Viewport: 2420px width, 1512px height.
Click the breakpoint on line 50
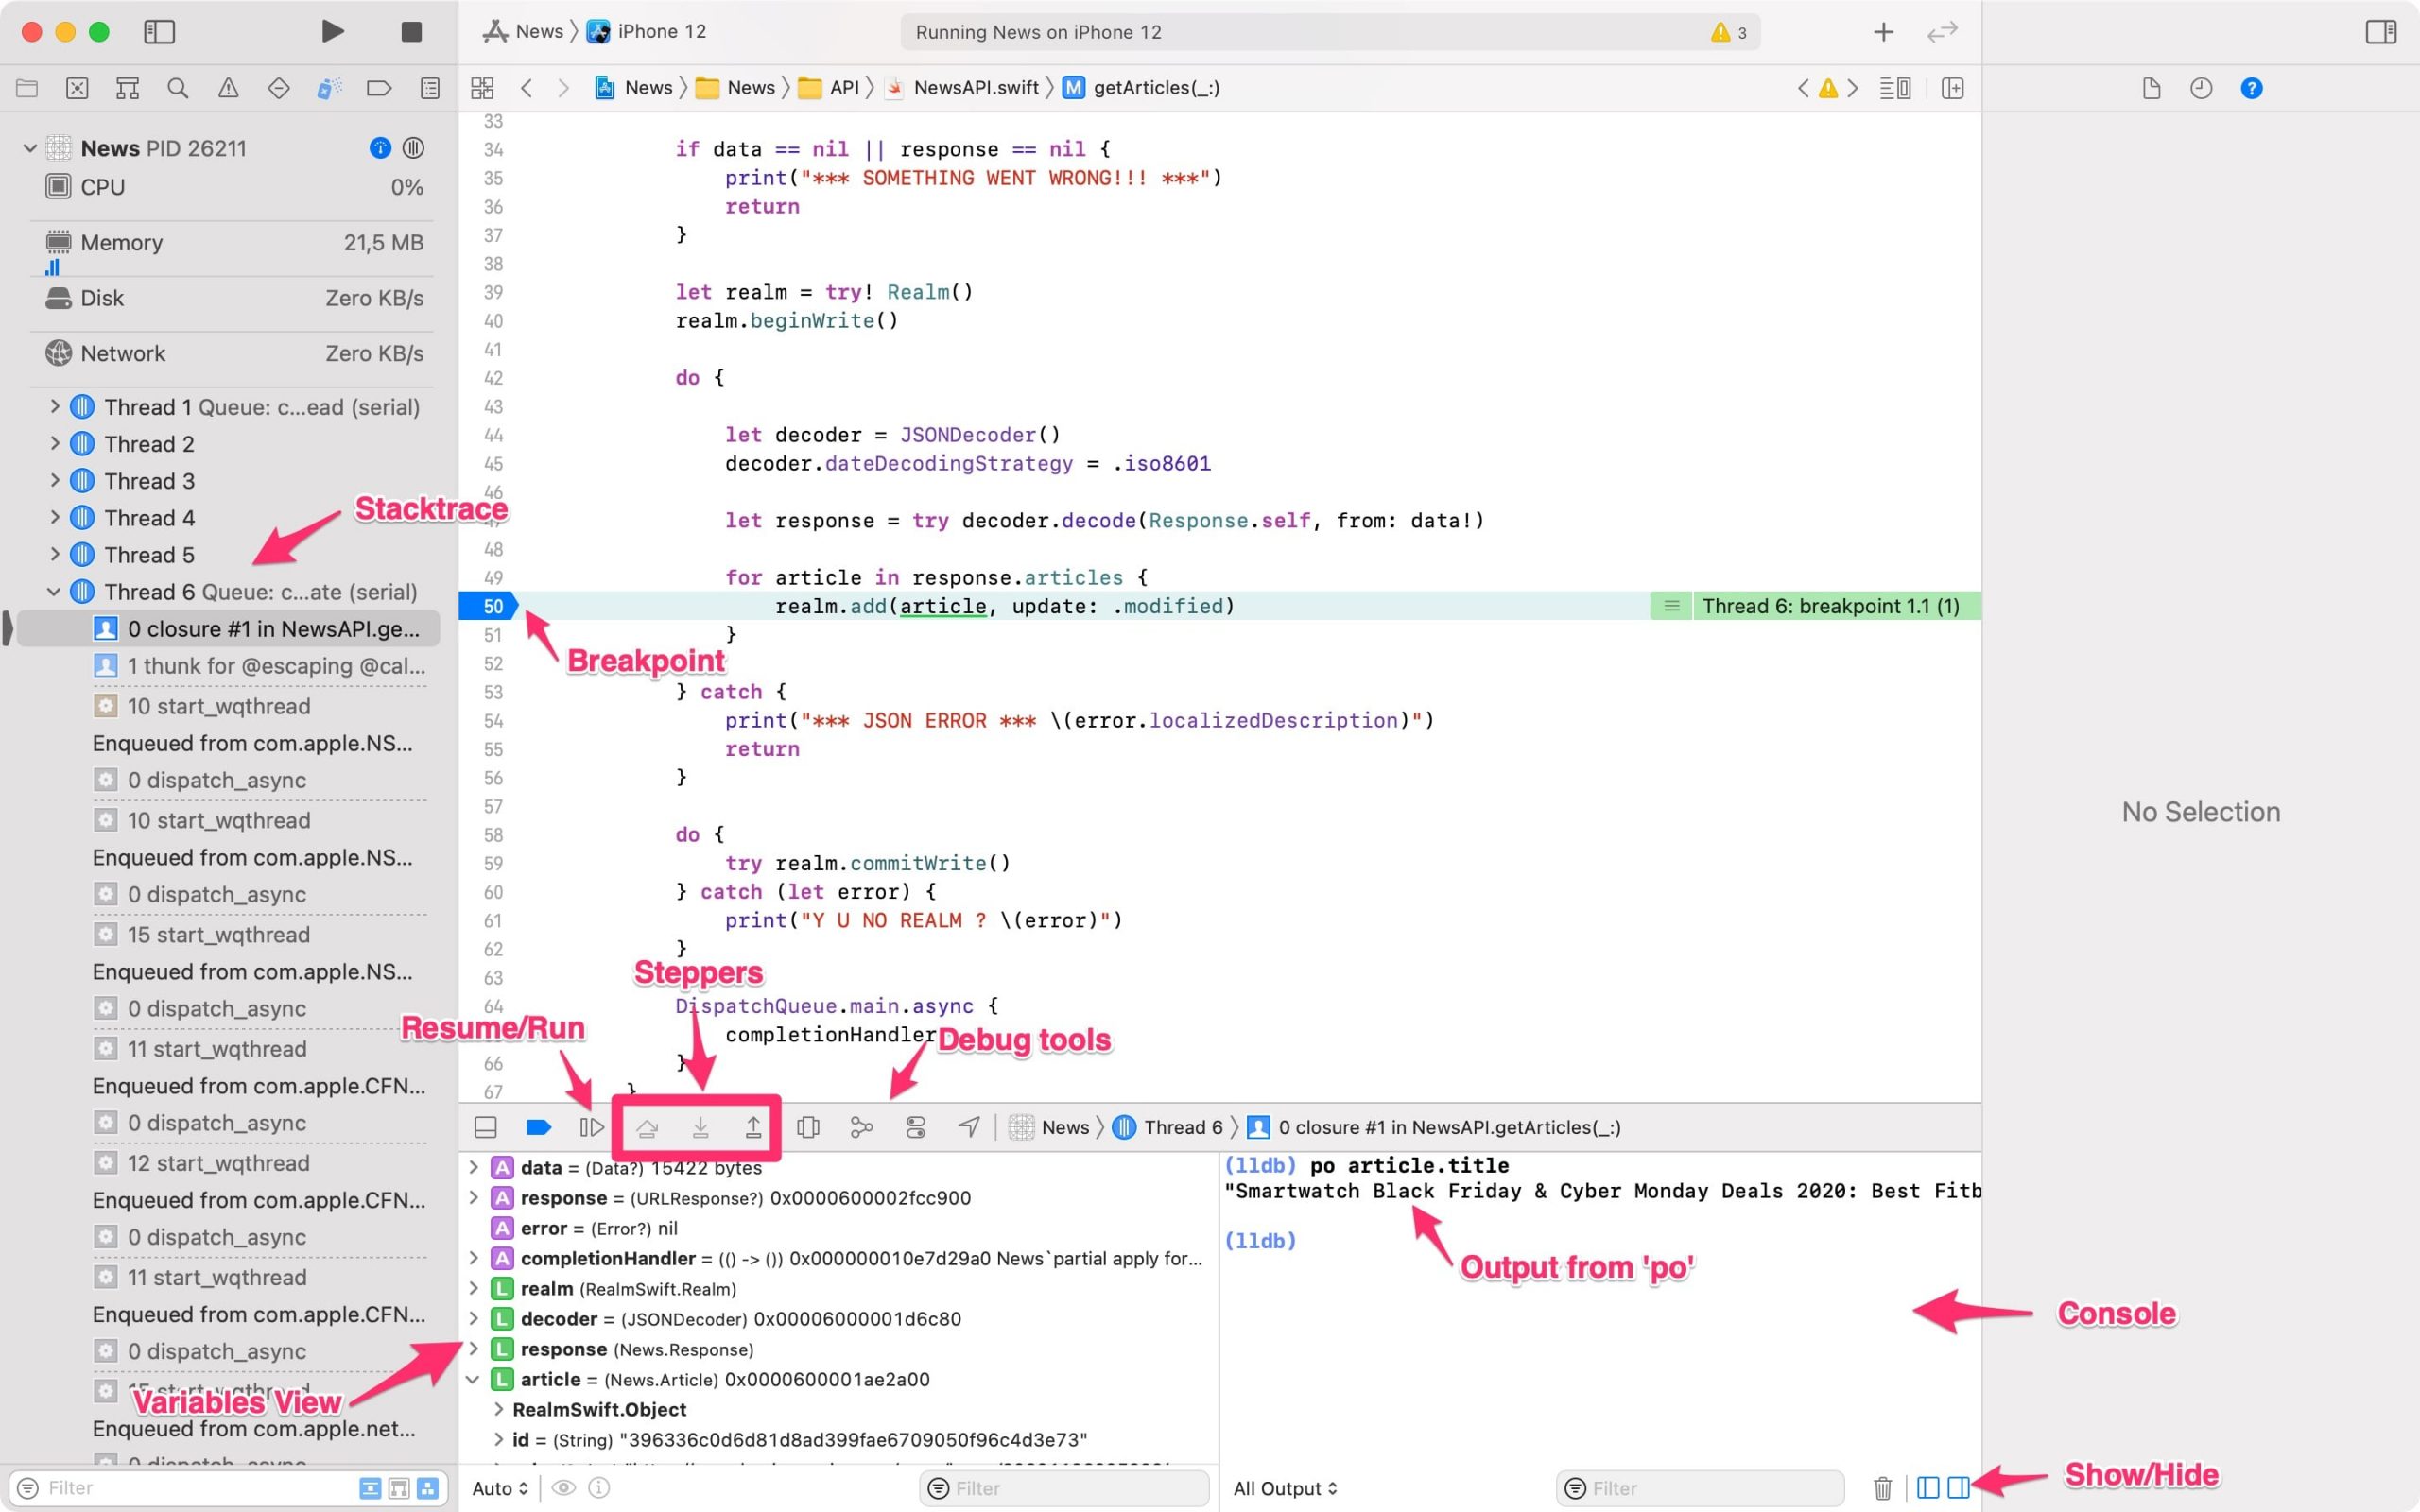489,606
